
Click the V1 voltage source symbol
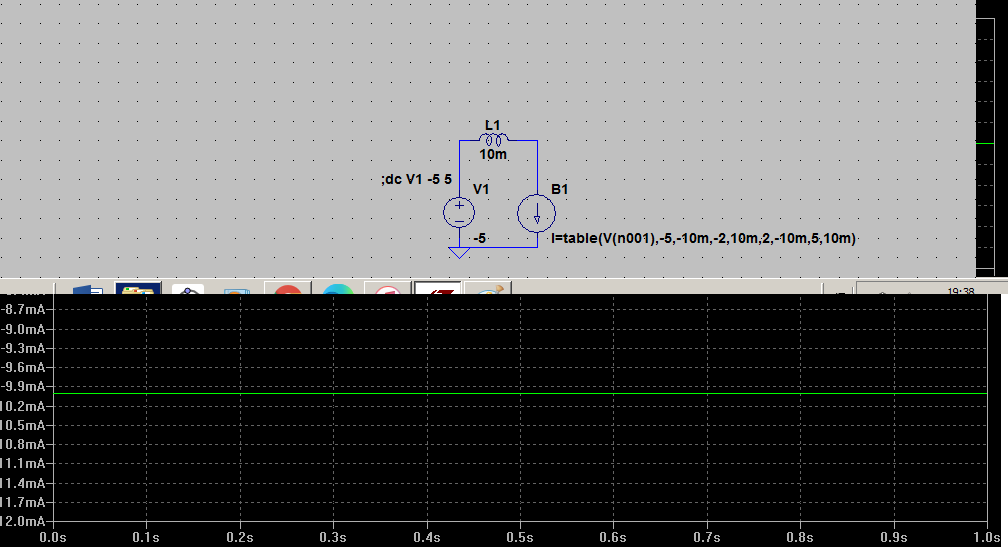click(459, 212)
